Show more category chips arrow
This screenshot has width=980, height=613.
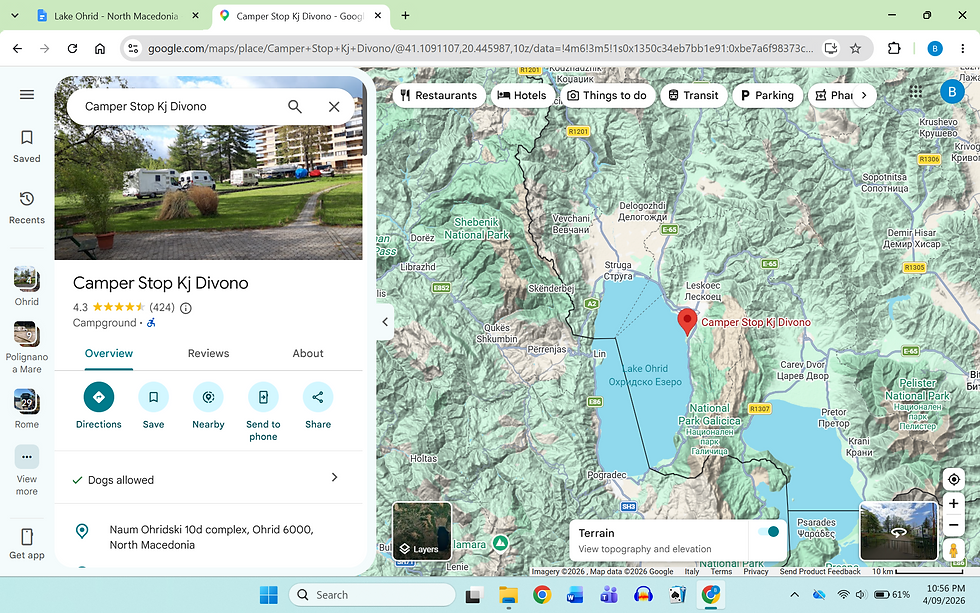tap(864, 96)
